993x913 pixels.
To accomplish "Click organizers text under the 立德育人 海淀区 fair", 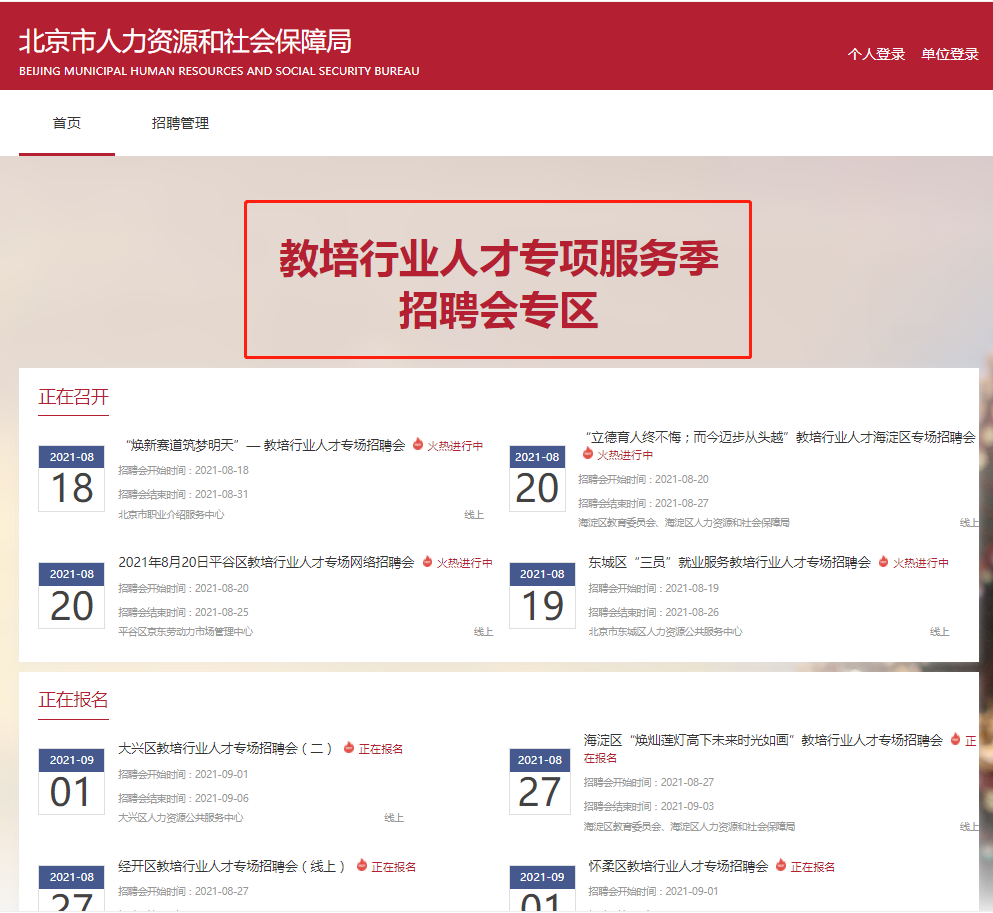I will coord(683,522).
